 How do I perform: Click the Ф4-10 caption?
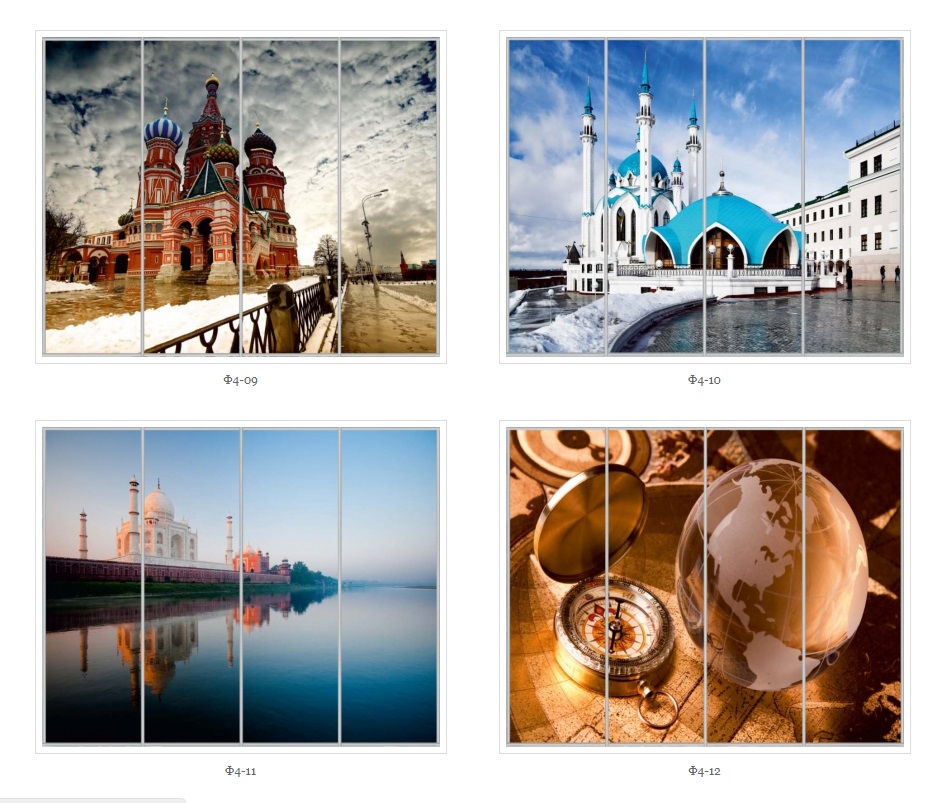pyautogui.click(x=704, y=380)
